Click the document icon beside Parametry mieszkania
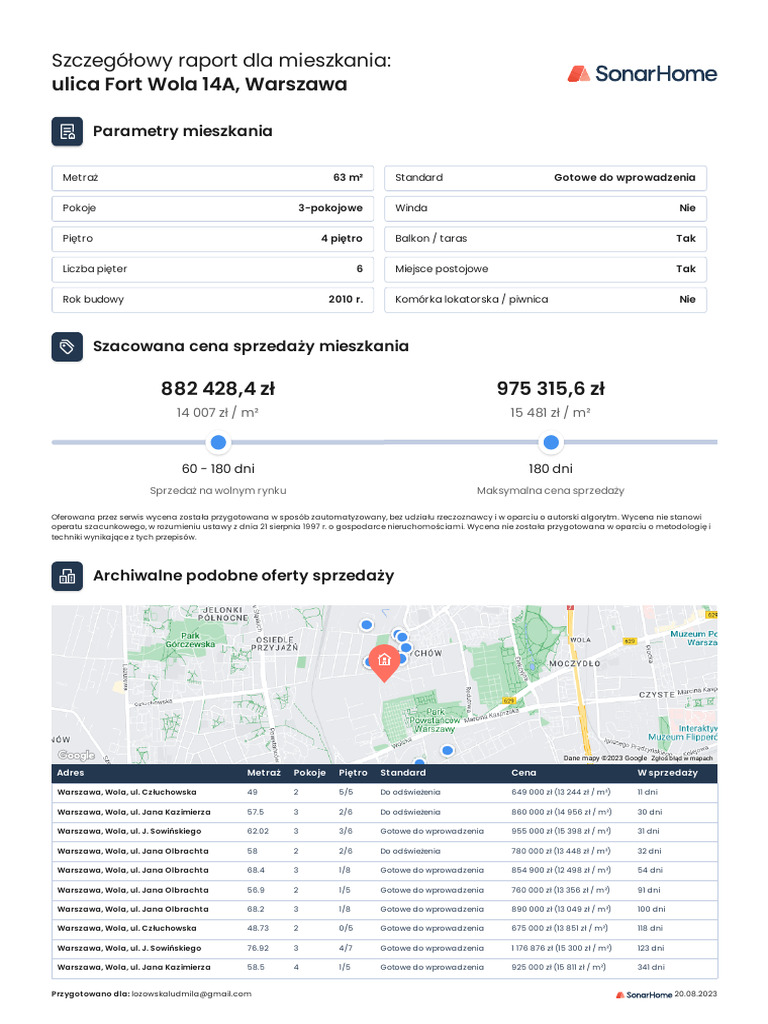Viewport: 768px width, 1024px height. click(x=67, y=132)
